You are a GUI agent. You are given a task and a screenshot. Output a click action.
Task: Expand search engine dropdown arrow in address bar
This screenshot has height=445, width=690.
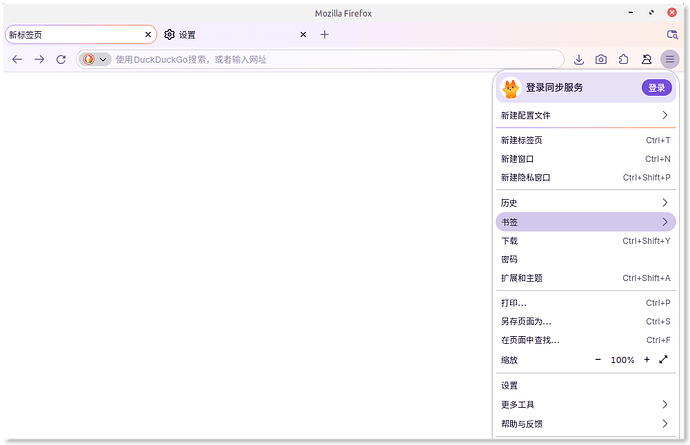pos(103,59)
